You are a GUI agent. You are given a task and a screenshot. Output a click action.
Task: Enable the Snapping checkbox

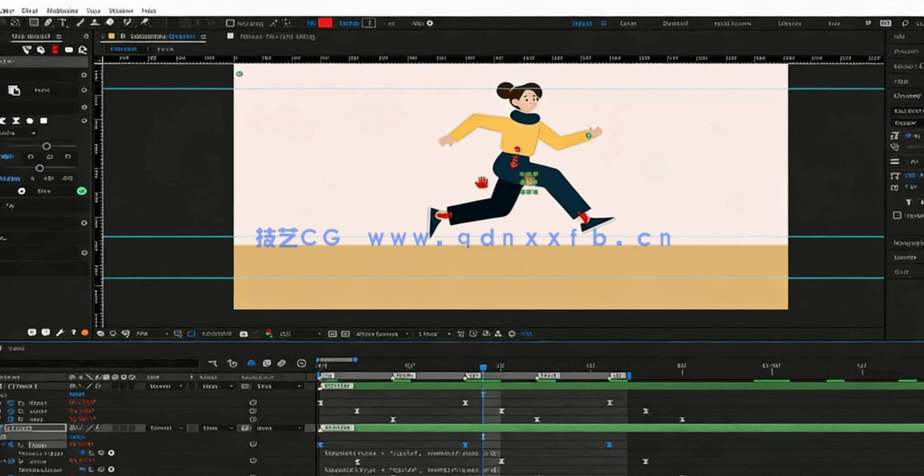pyautogui.click(x=230, y=23)
